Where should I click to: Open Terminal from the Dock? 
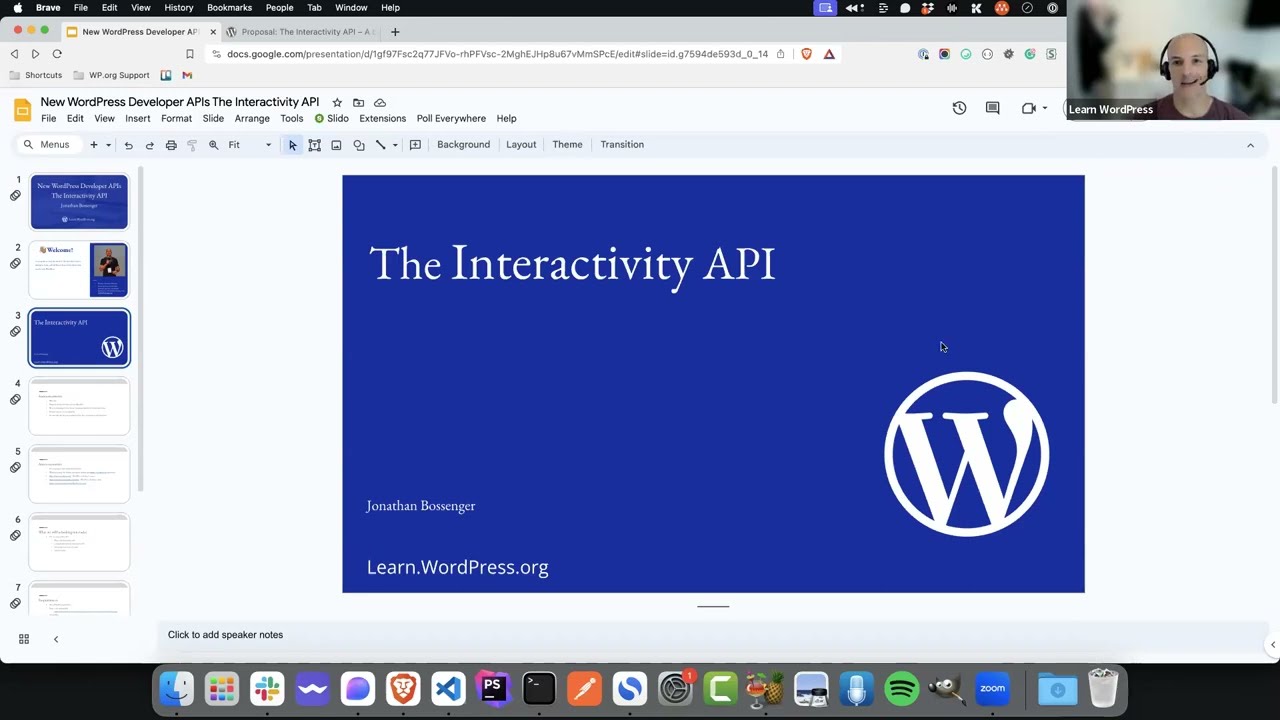tap(539, 689)
